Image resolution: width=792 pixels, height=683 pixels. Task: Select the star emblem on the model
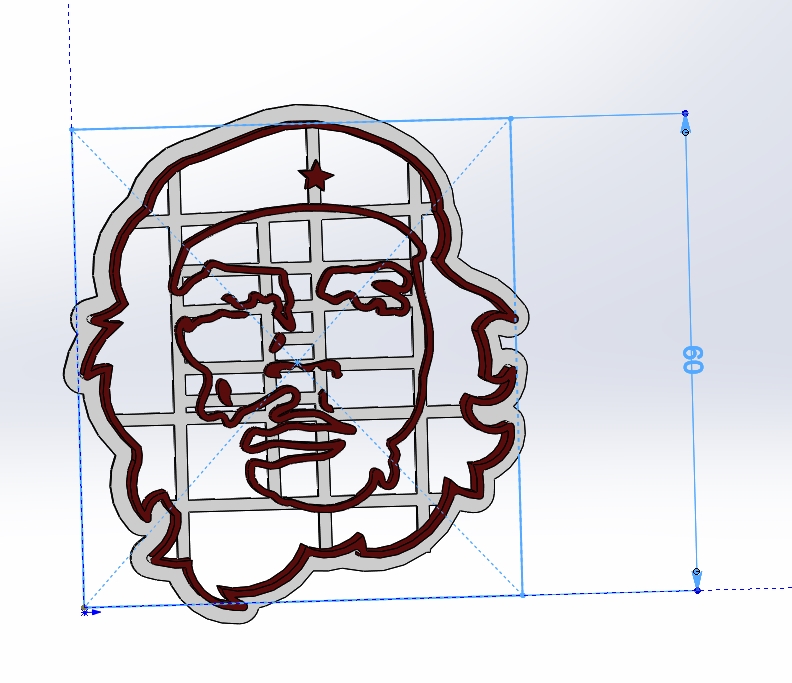316,175
